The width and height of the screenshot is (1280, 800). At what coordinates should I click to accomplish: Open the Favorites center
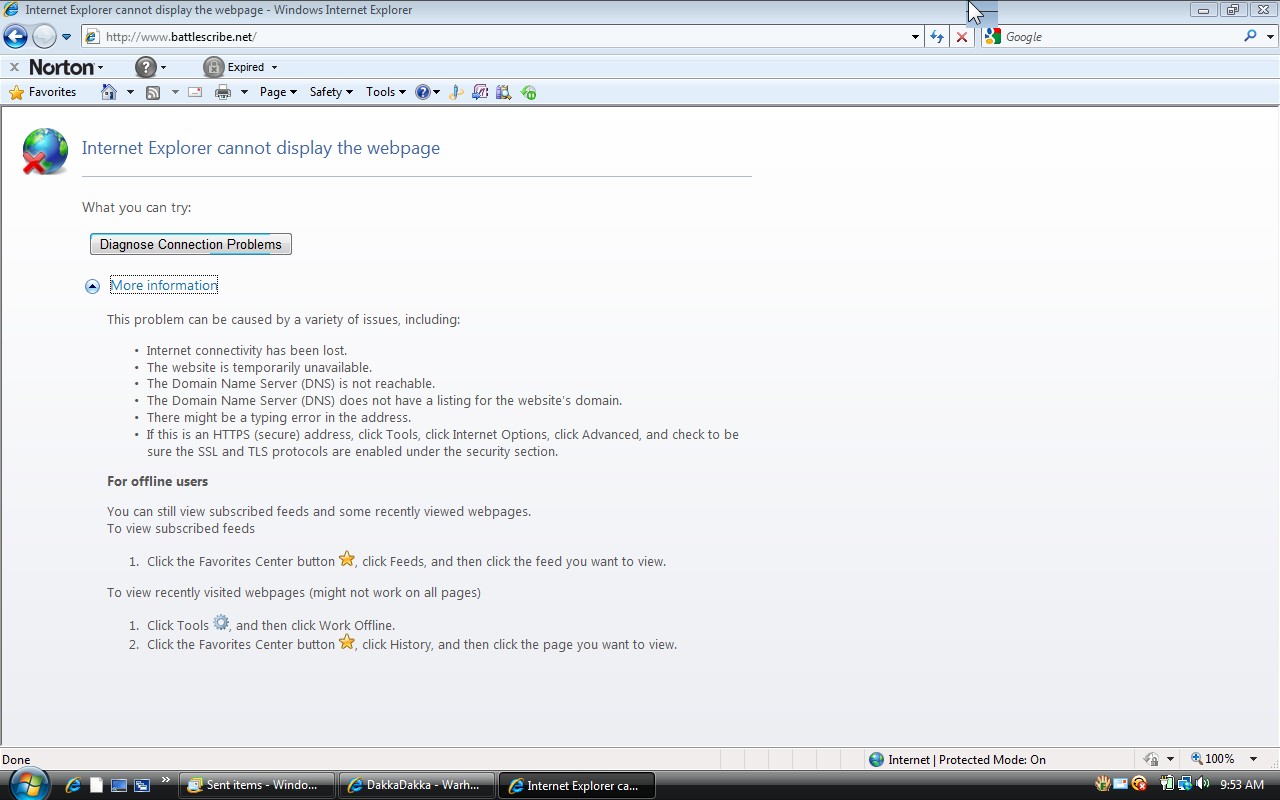[x=43, y=92]
